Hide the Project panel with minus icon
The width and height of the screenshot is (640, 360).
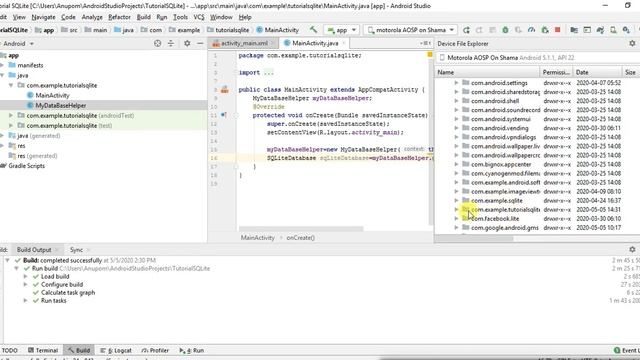(x=200, y=43)
